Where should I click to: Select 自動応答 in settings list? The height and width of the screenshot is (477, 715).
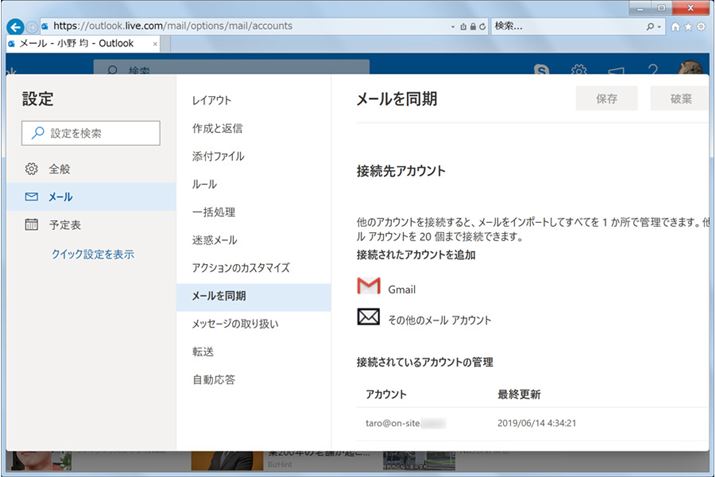click(214, 380)
